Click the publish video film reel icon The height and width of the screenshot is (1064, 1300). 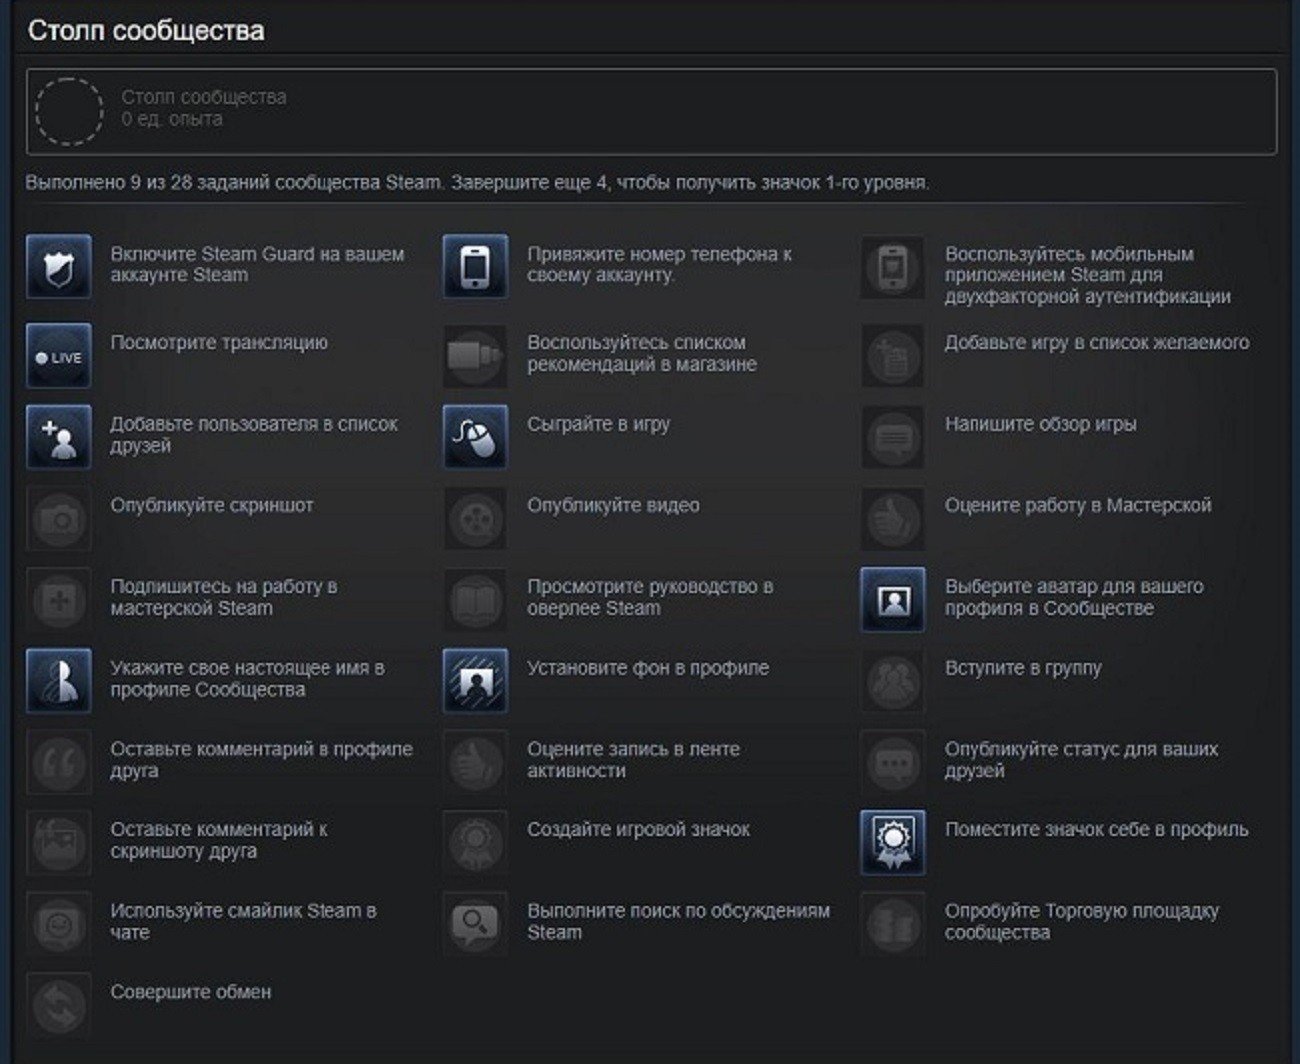pos(476,518)
